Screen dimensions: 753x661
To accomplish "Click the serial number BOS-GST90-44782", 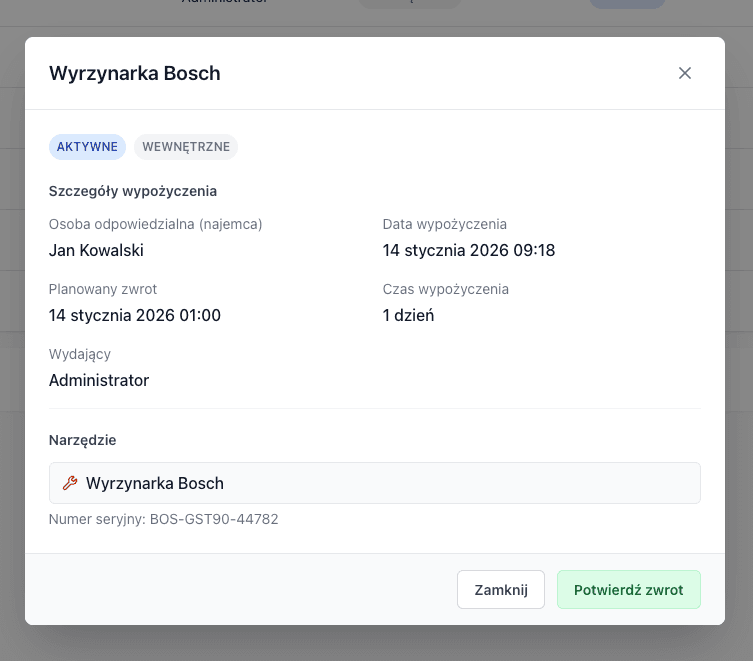I will pyautogui.click(x=214, y=519).
